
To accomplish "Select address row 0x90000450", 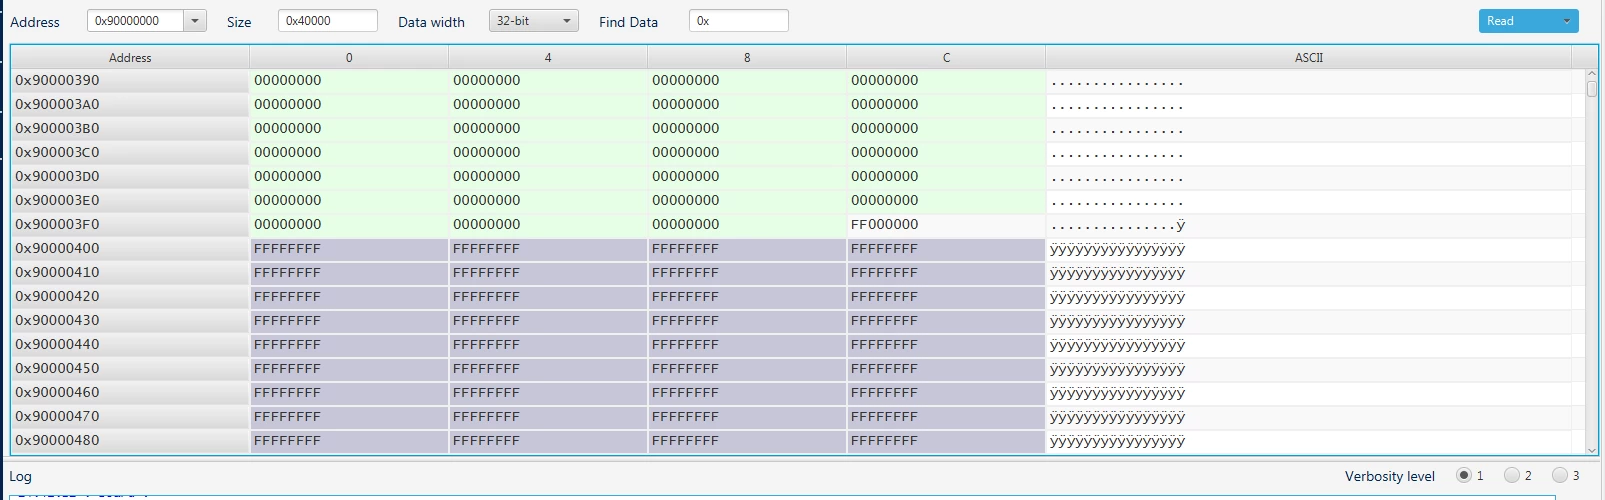I will coord(130,369).
